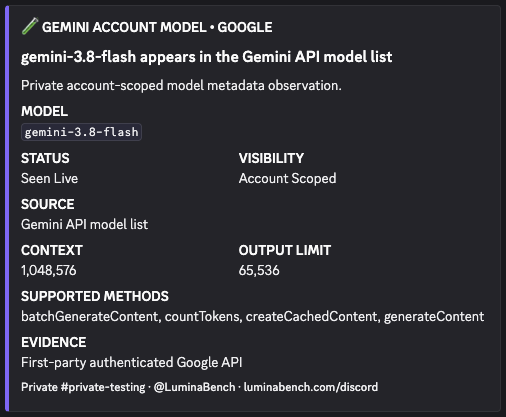The width and height of the screenshot is (506, 417).
Task: Click First-party authenticated Google API text
Action: coord(132,362)
